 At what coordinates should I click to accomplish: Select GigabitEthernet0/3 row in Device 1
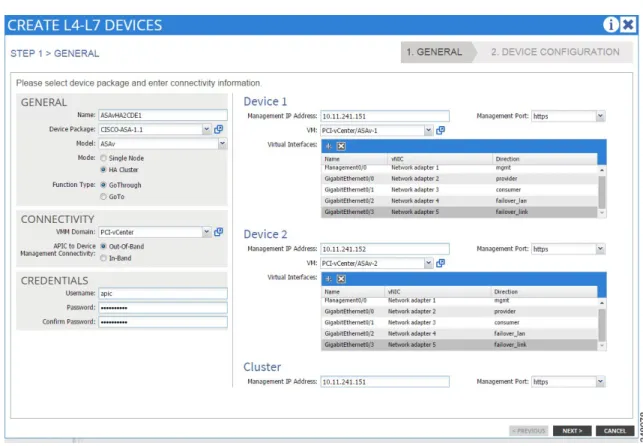(x=459, y=212)
